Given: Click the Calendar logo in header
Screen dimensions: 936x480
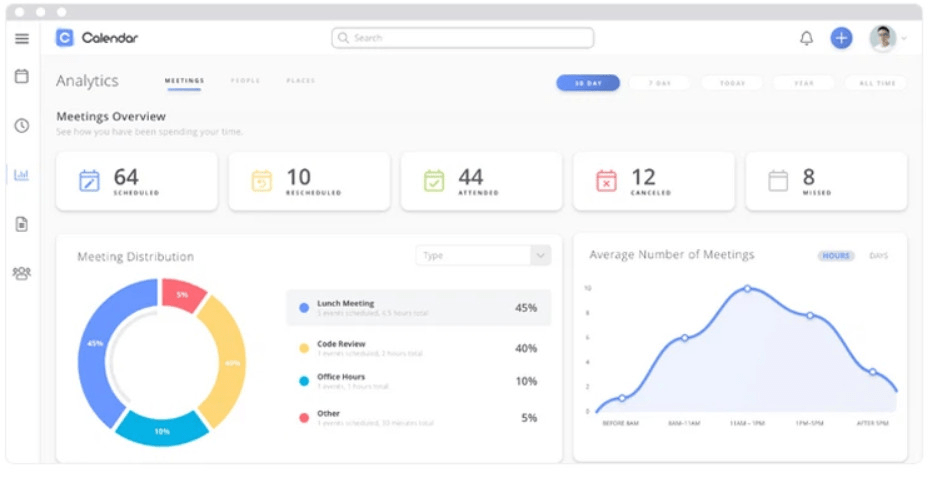Looking at the screenshot, I should click(x=97, y=38).
